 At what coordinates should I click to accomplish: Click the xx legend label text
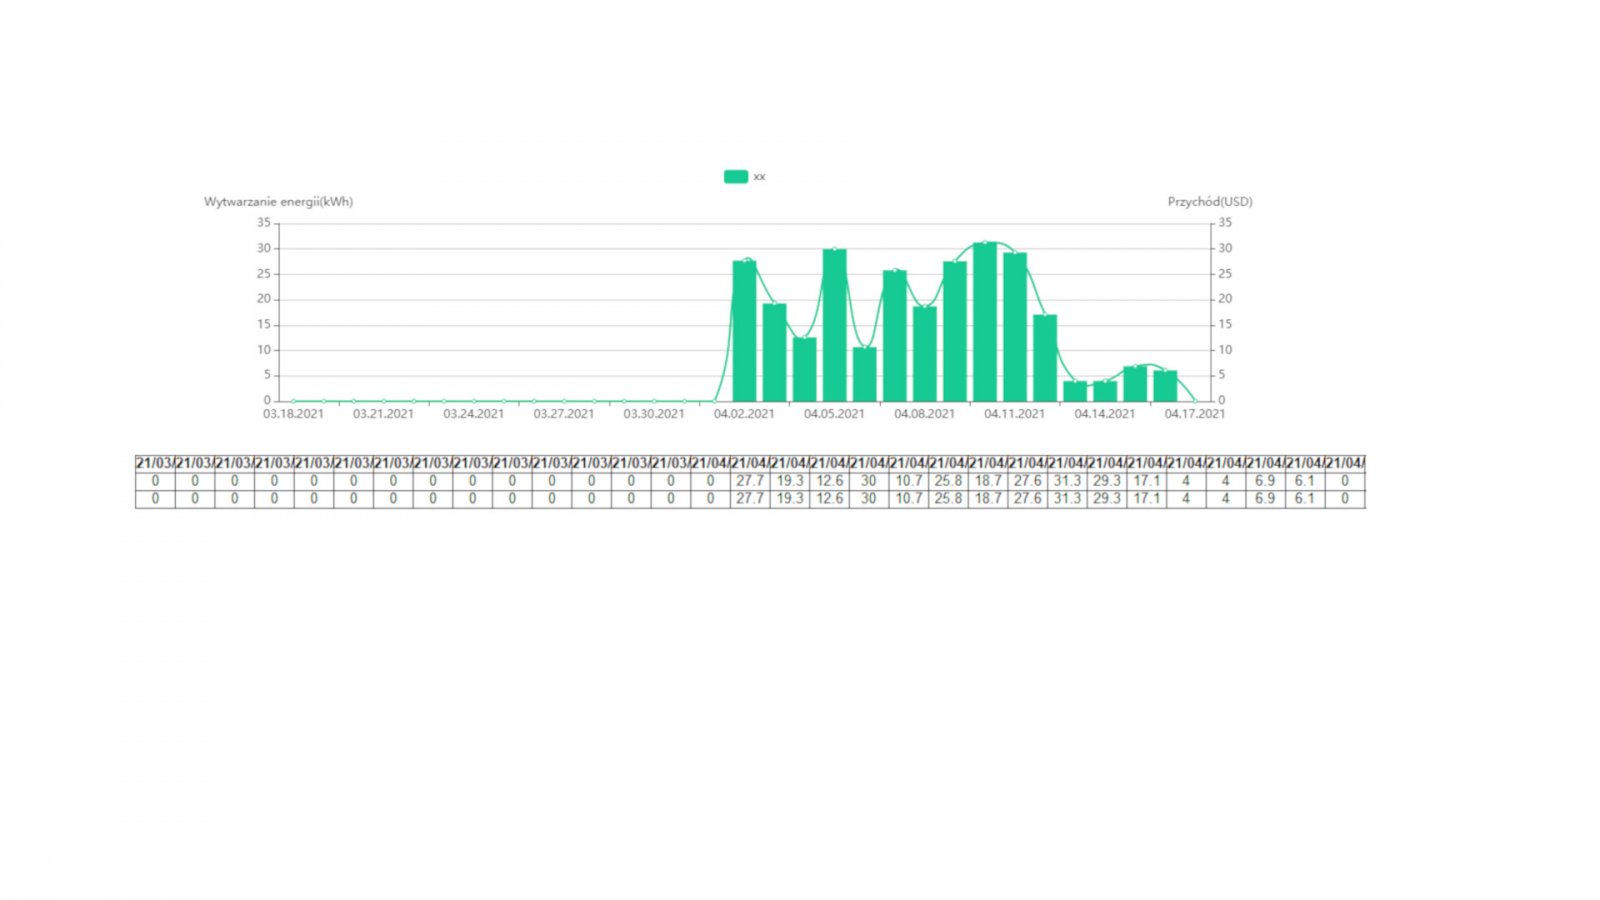coord(759,177)
